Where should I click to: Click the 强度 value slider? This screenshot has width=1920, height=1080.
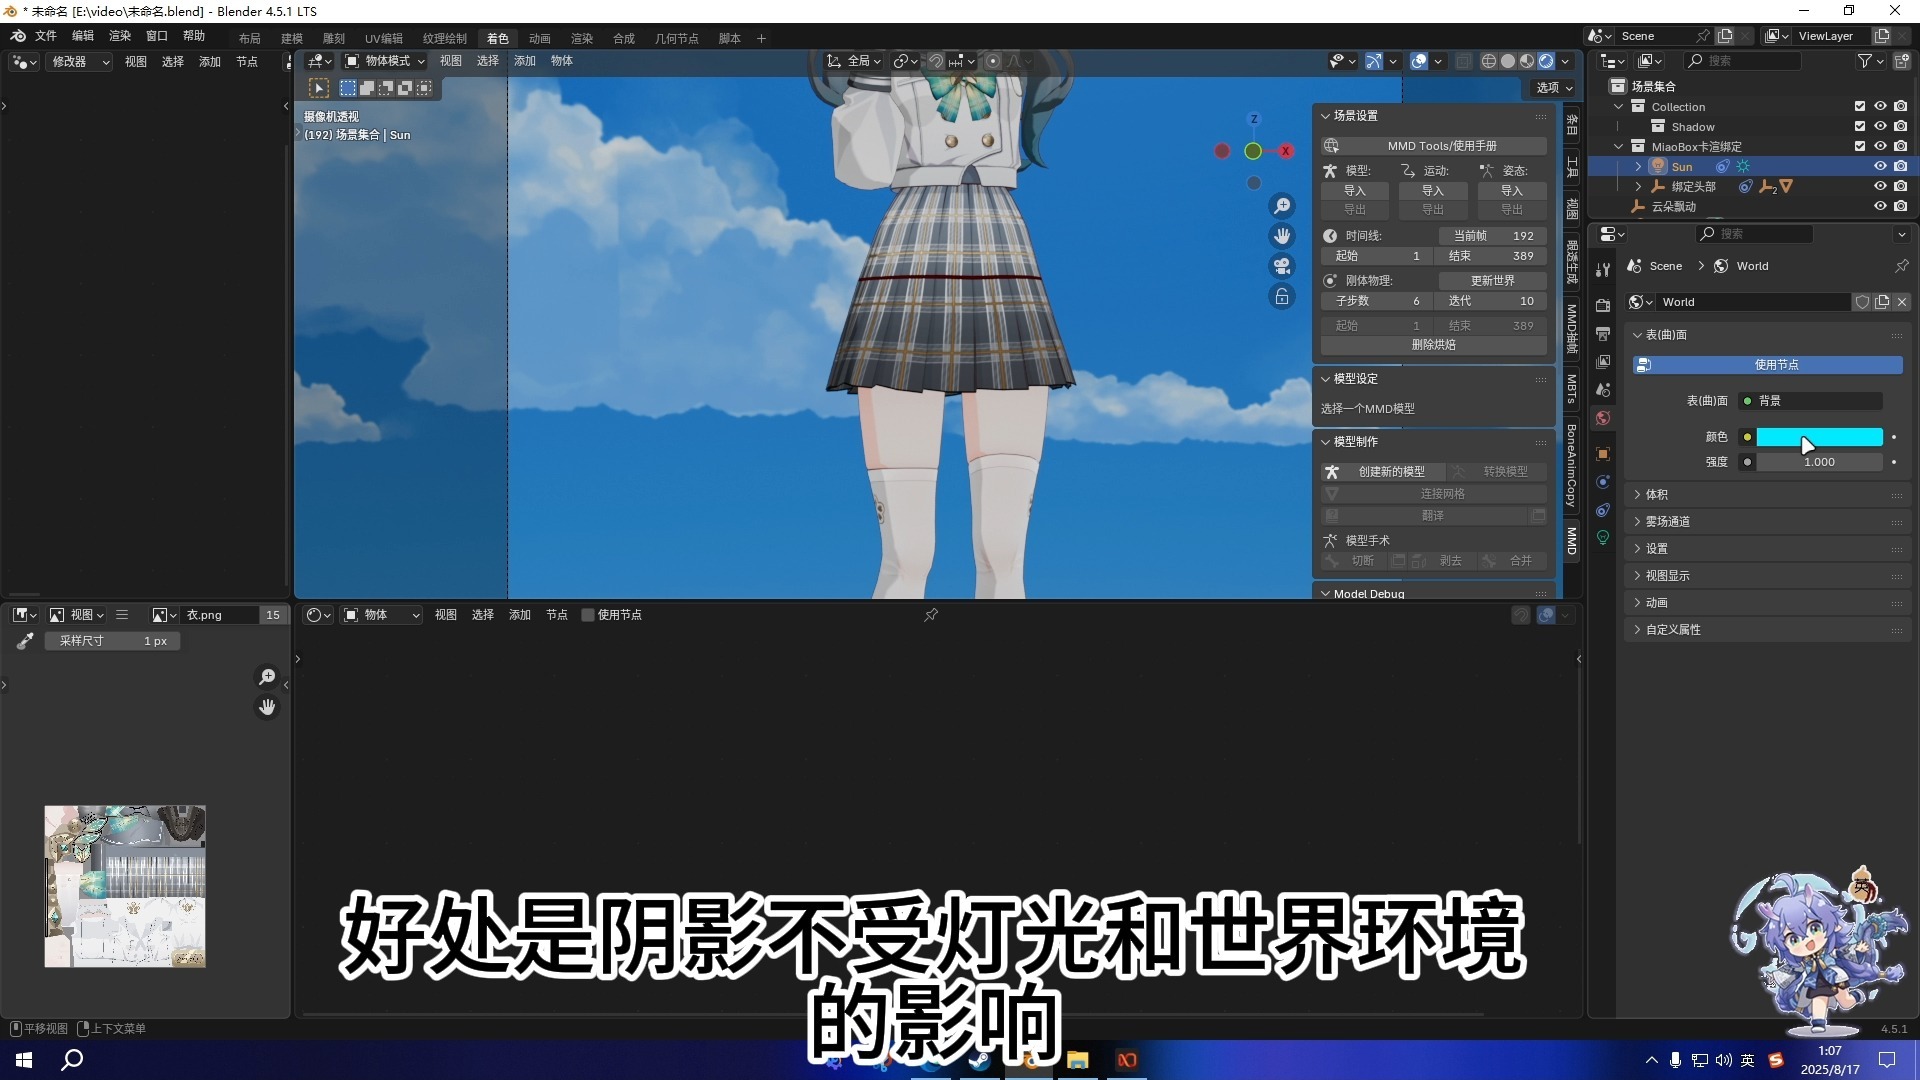[1819, 462]
